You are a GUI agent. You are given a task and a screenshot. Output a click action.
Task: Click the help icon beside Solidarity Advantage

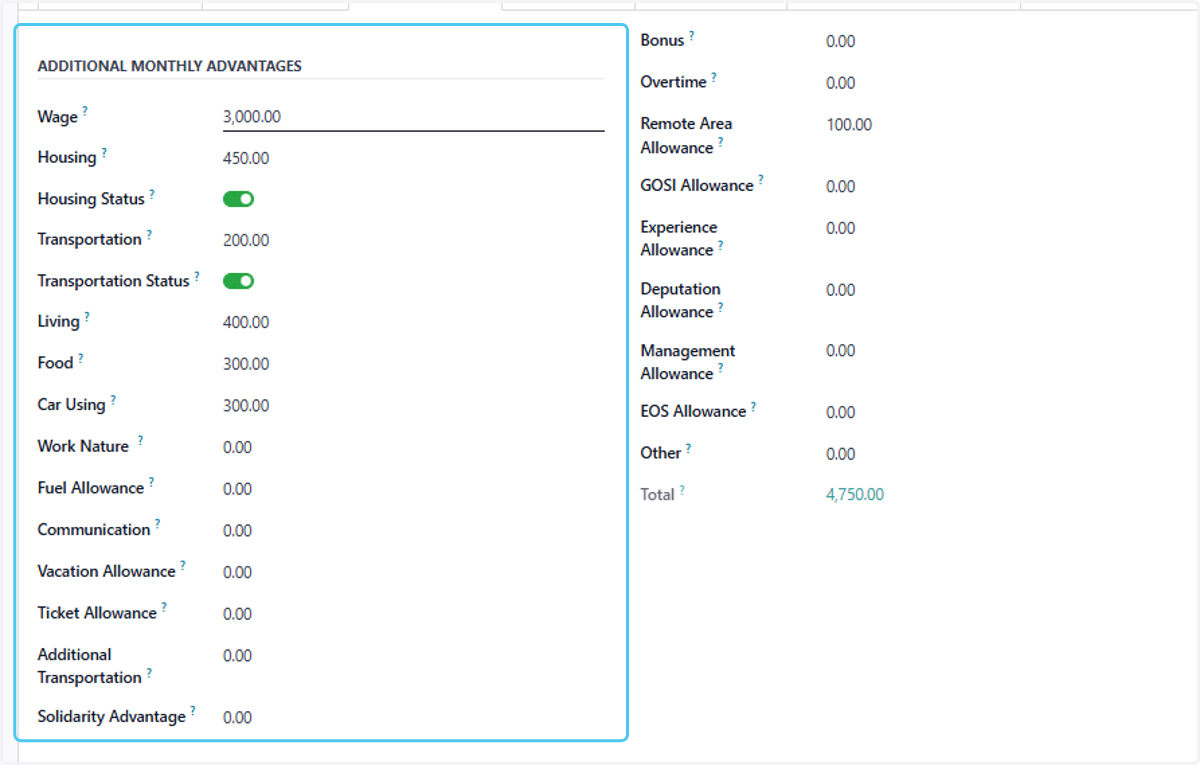click(193, 711)
